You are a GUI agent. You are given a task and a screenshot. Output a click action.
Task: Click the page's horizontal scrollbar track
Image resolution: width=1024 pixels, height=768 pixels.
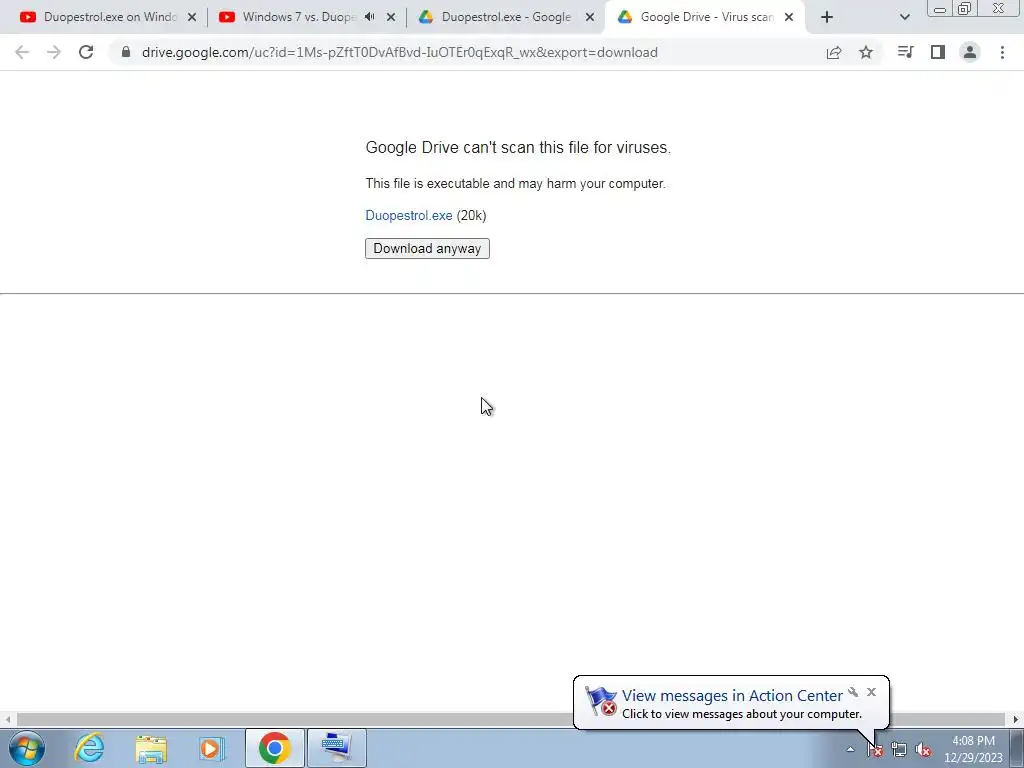pyautogui.click(x=512, y=719)
